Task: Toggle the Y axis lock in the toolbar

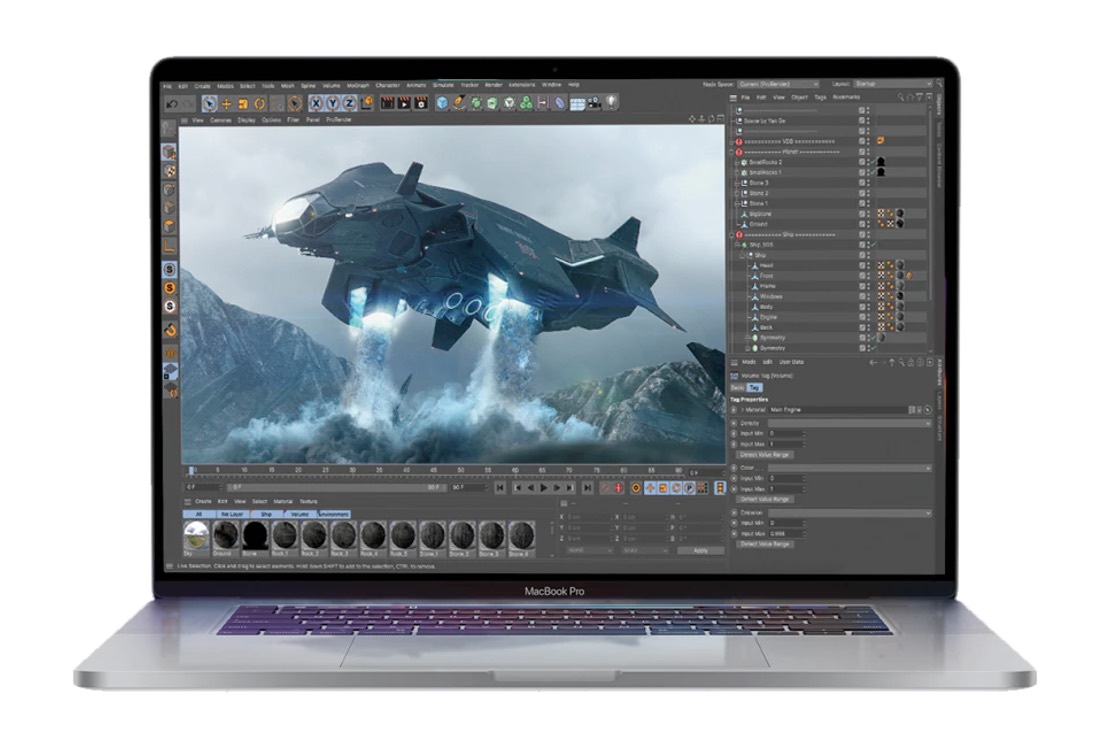Action: coord(331,102)
